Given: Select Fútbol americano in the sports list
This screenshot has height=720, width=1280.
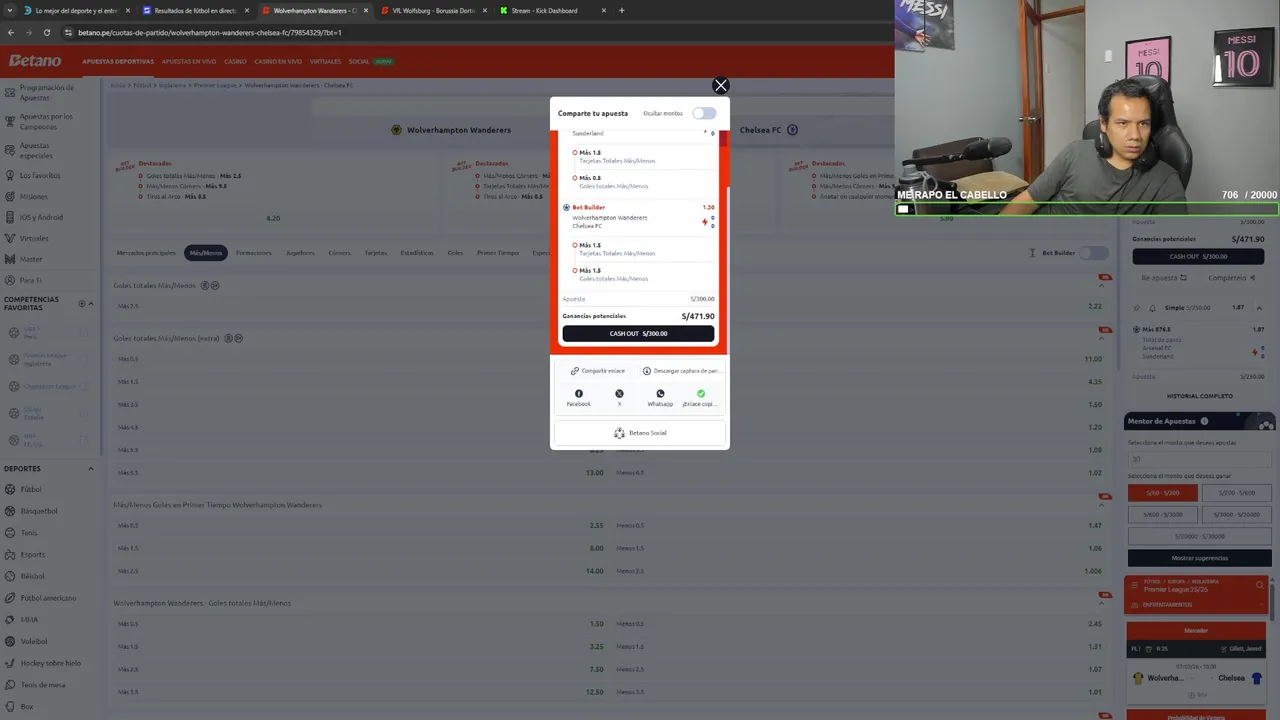Looking at the screenshot, I should click(48, 598).
